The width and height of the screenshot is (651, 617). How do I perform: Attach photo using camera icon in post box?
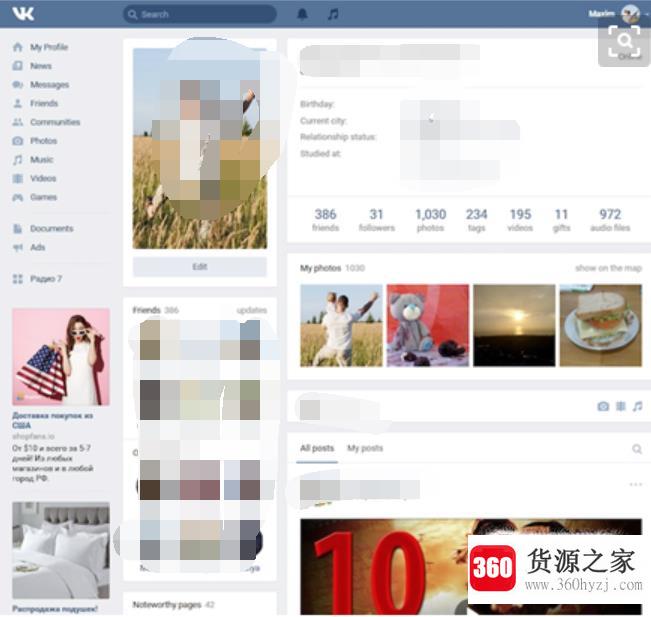(x=603, y=406)
